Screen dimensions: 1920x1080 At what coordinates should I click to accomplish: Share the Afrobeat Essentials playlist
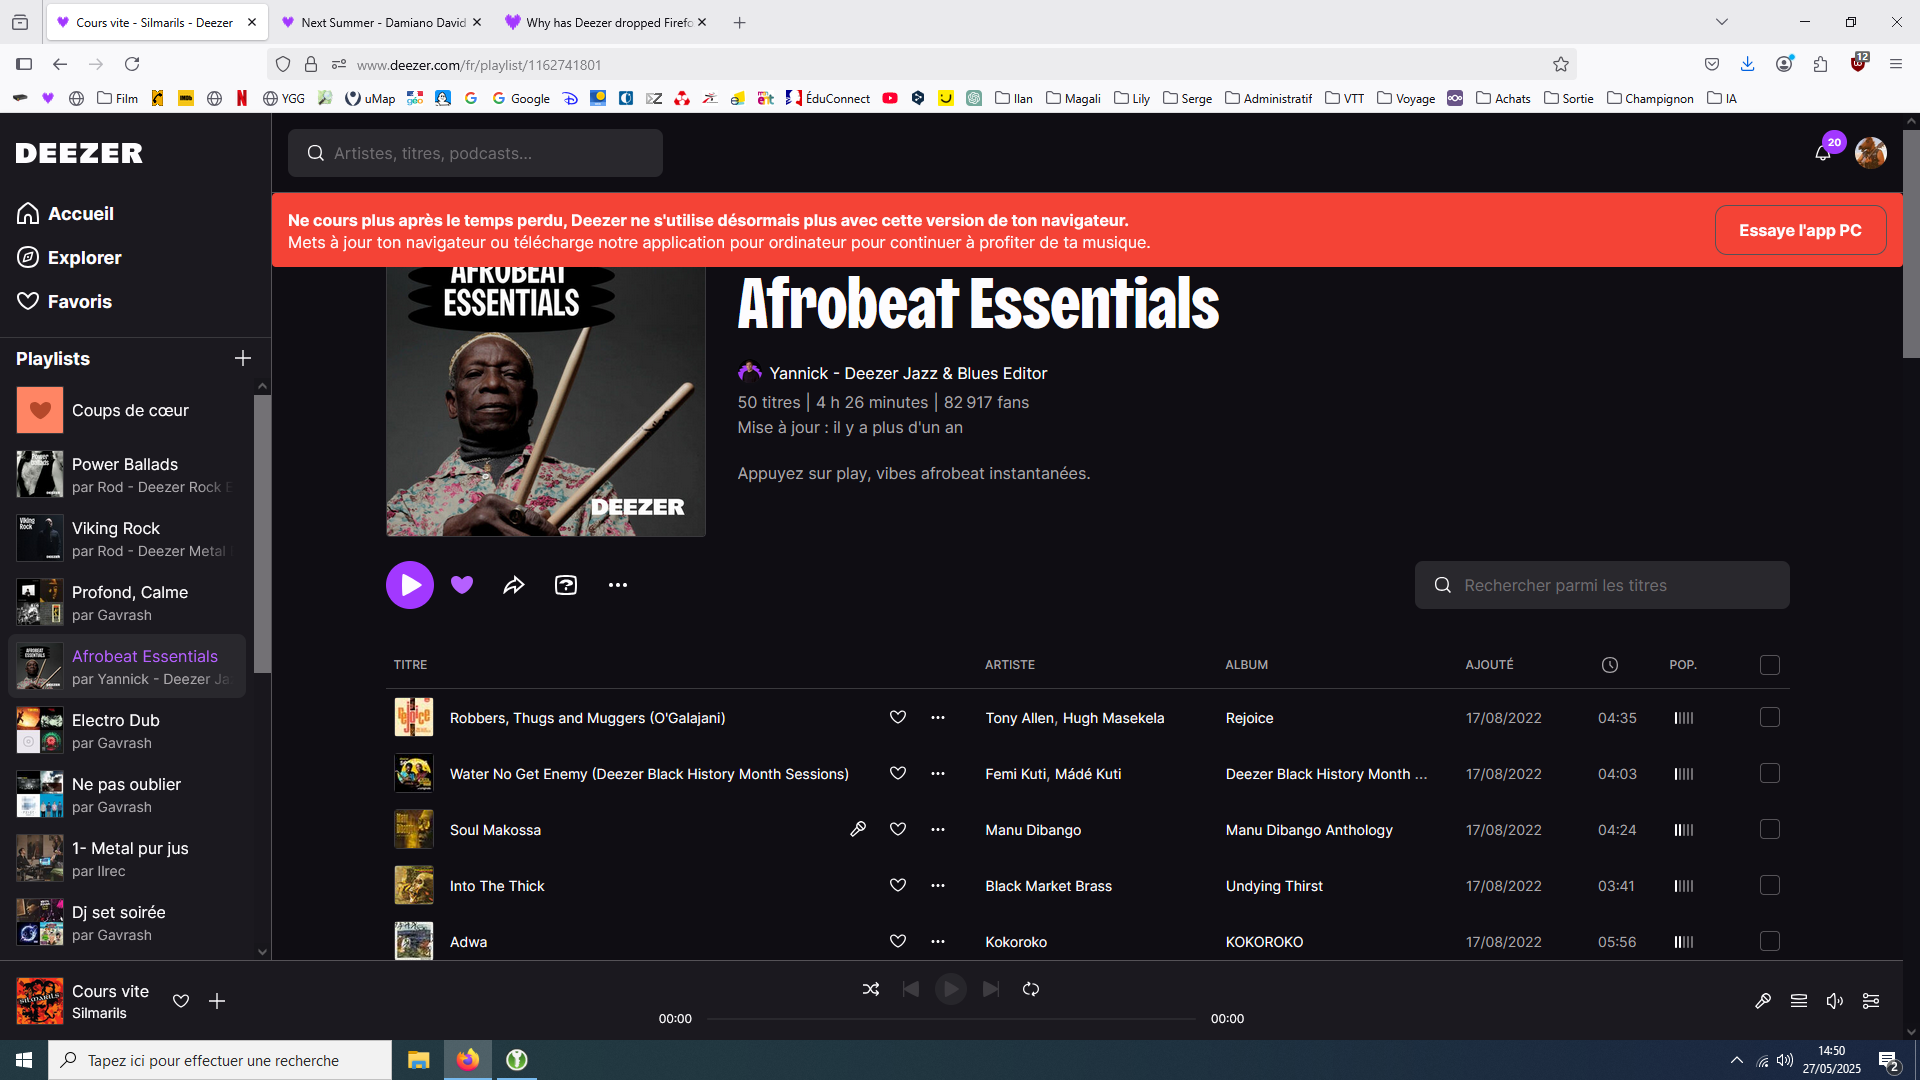pos(514,585)
